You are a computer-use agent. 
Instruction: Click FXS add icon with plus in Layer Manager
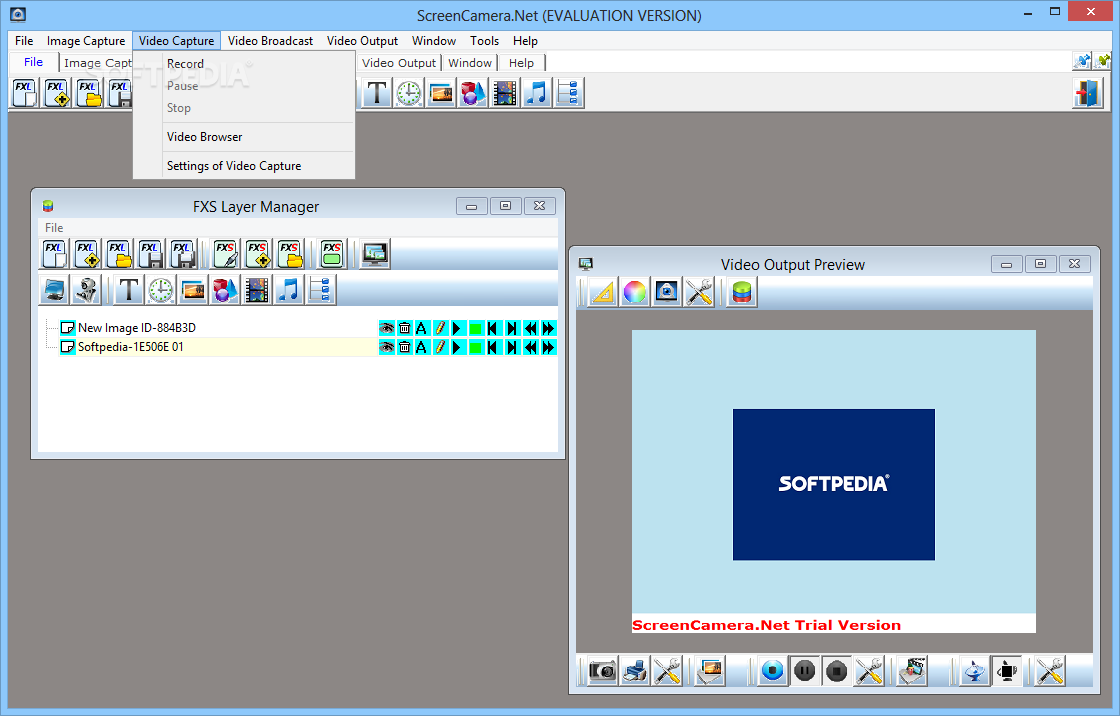[258, 254]
